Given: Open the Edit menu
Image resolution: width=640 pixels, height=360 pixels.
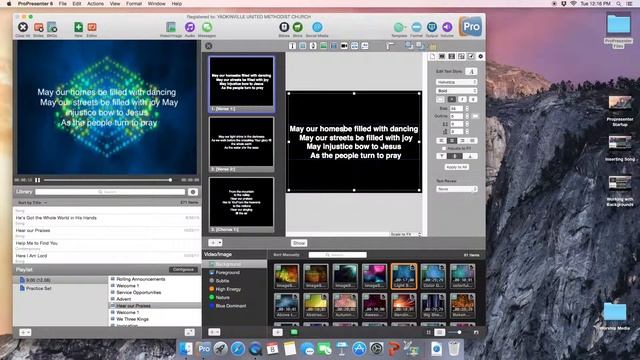Looking at the screenshot, I should 77,4.
